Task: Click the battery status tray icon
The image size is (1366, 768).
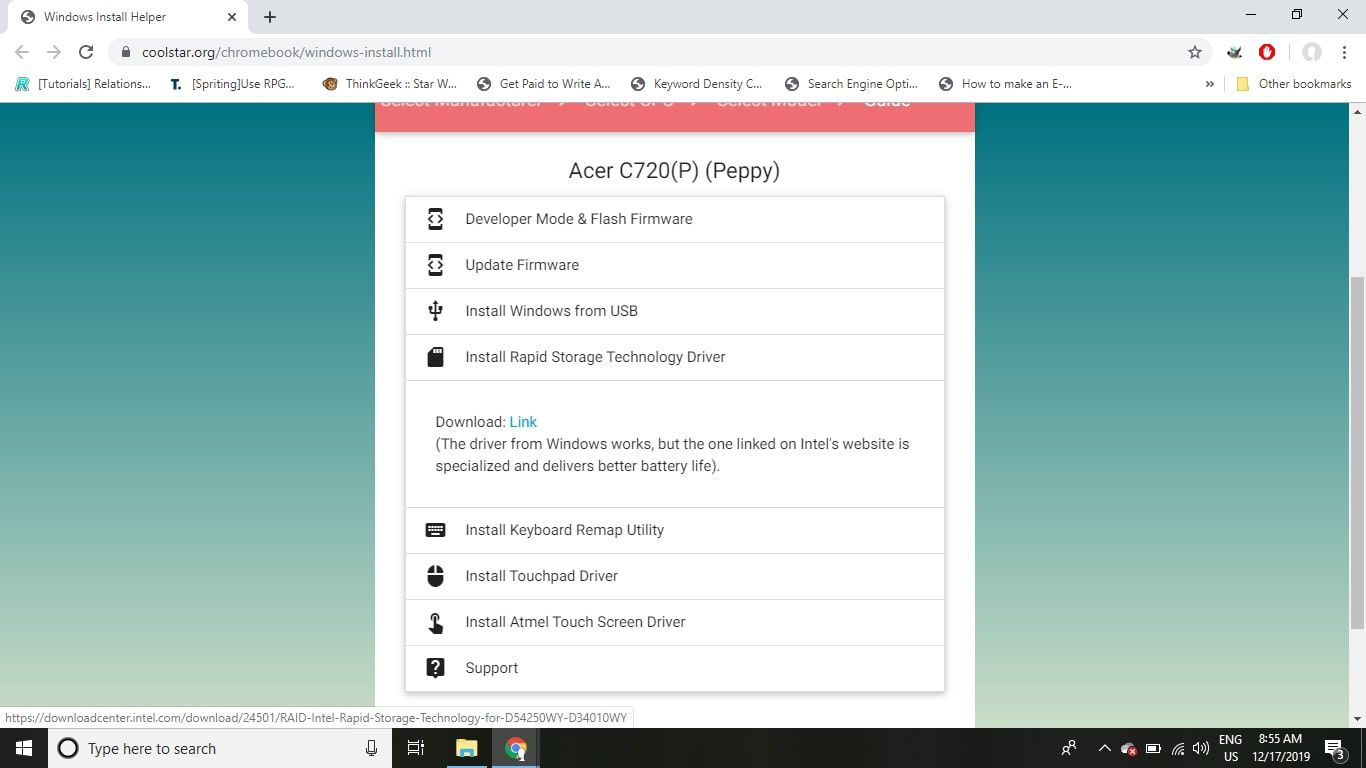Action: [x=1153, y=748]
